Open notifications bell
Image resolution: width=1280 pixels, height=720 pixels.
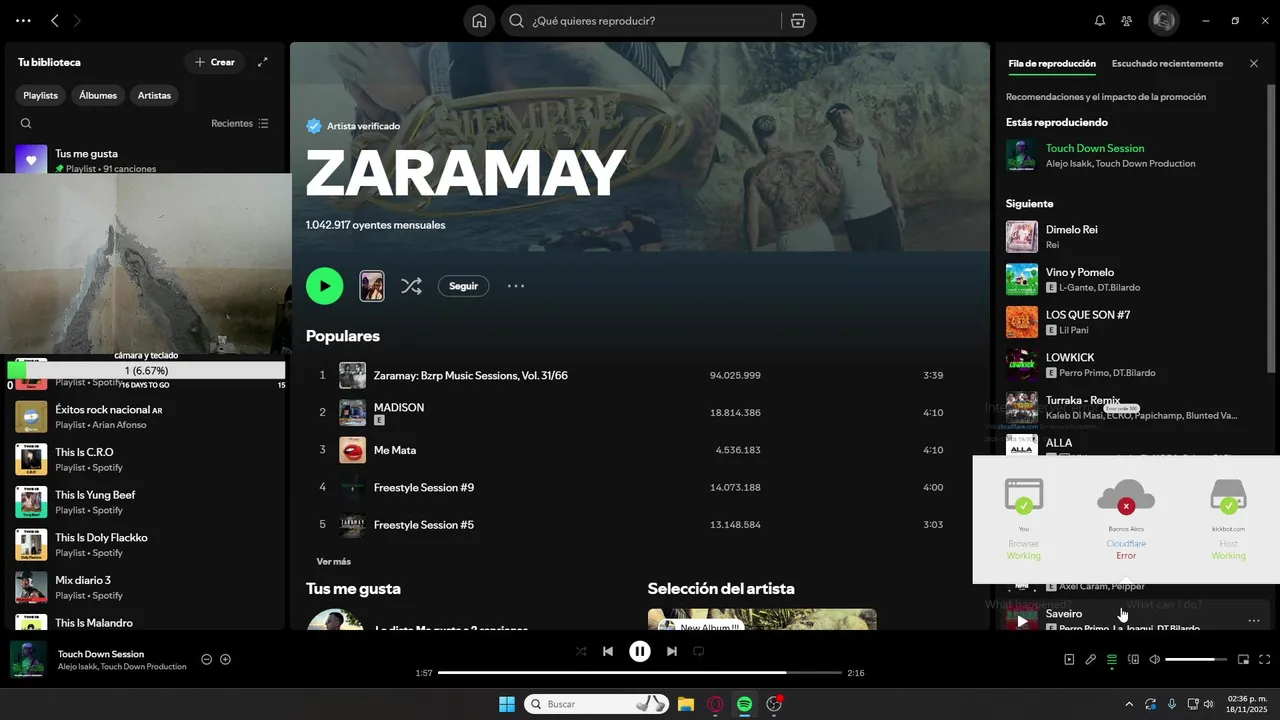coord(1100,21)
